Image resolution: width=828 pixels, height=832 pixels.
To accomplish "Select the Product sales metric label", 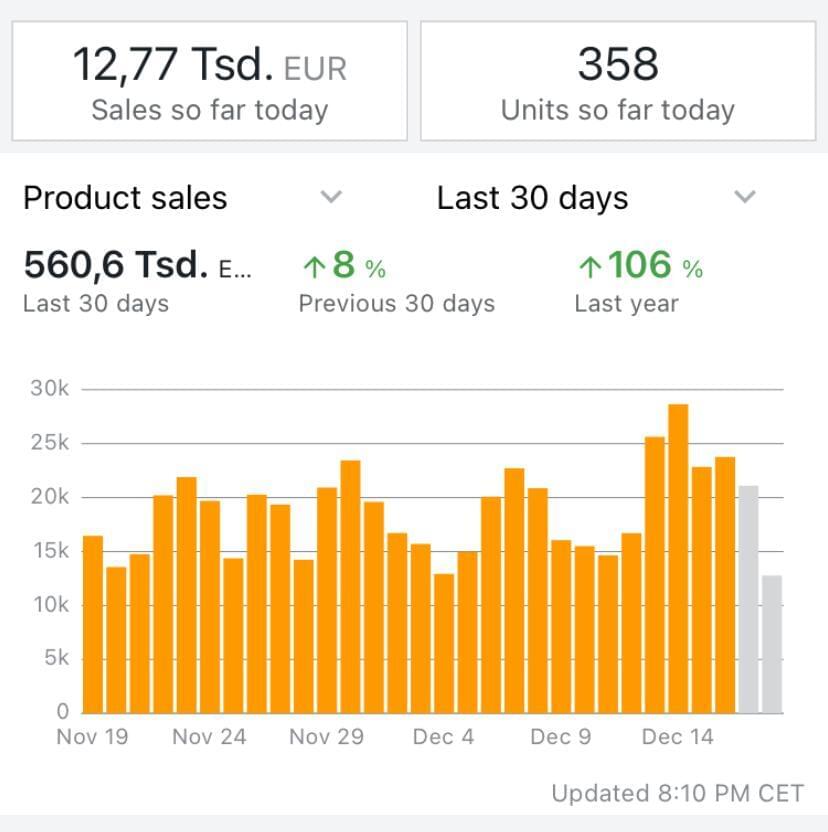I will coord(125,198).
